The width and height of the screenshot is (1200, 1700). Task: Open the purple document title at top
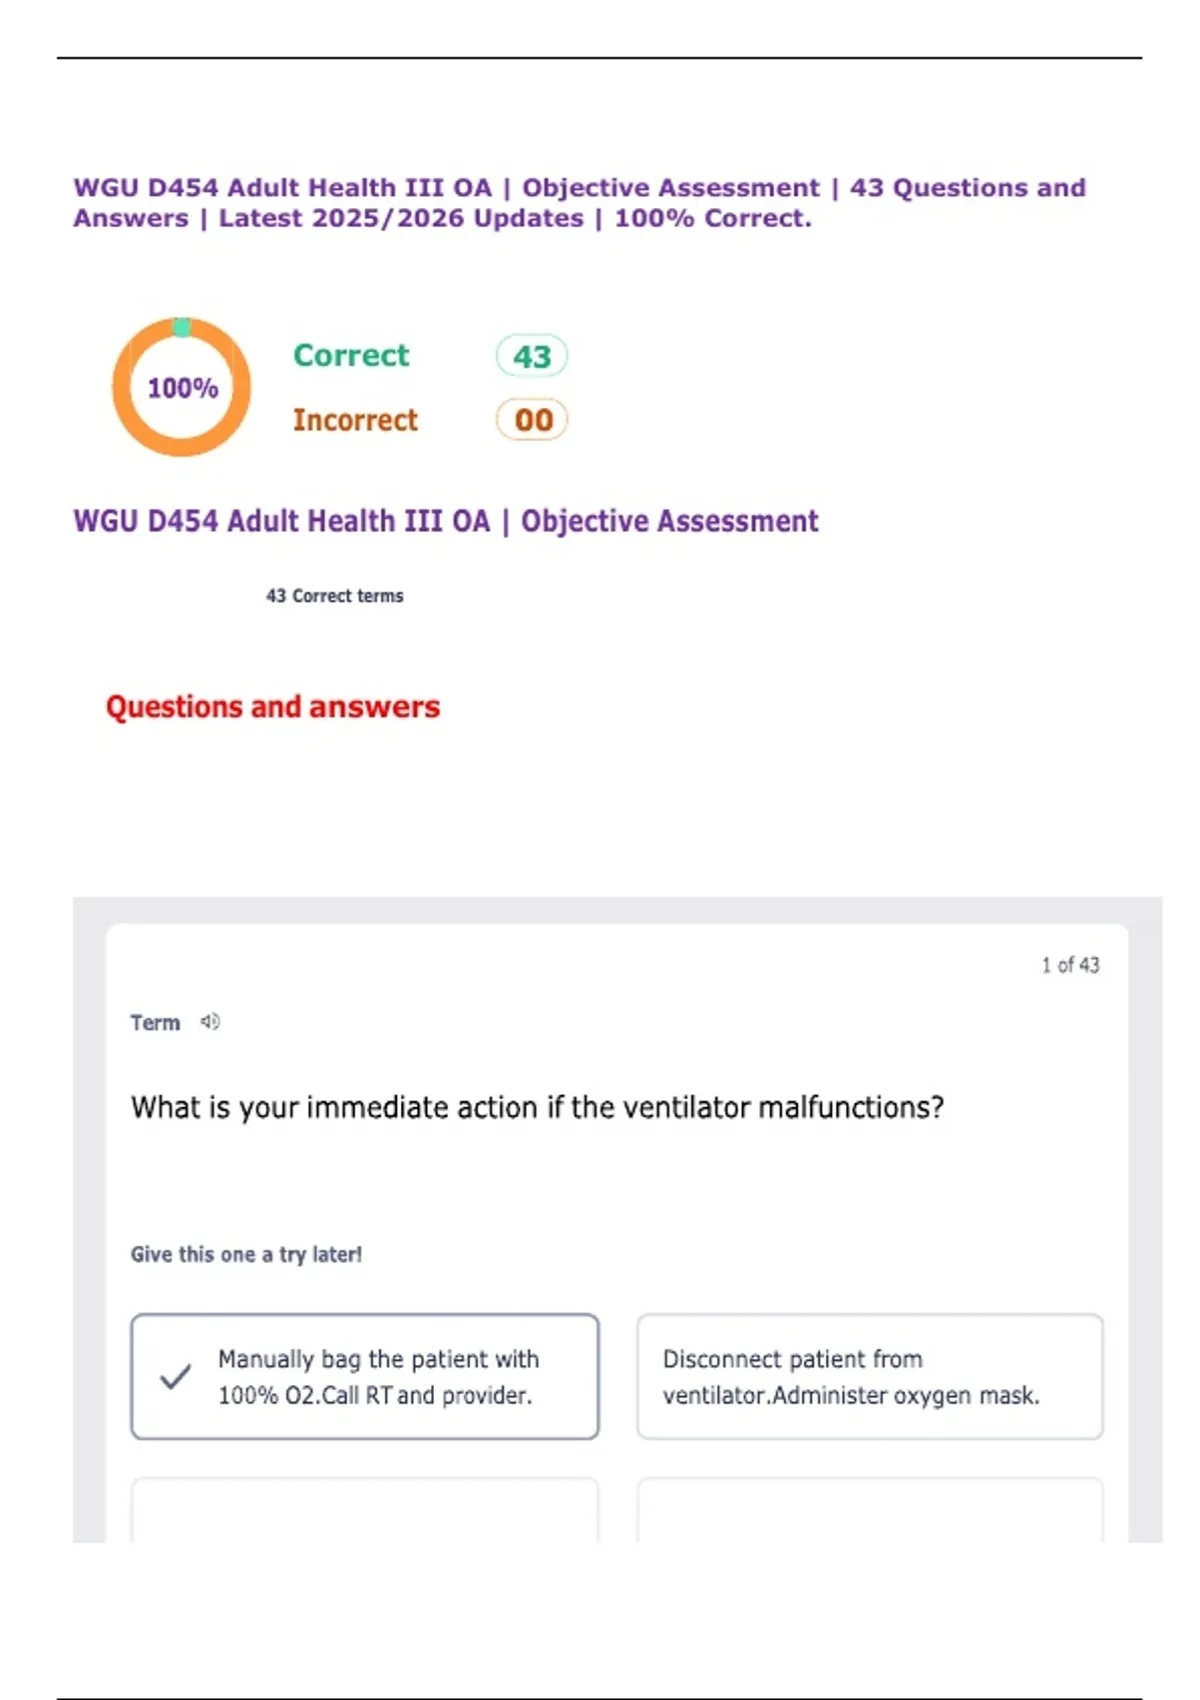tap(579, 203)
